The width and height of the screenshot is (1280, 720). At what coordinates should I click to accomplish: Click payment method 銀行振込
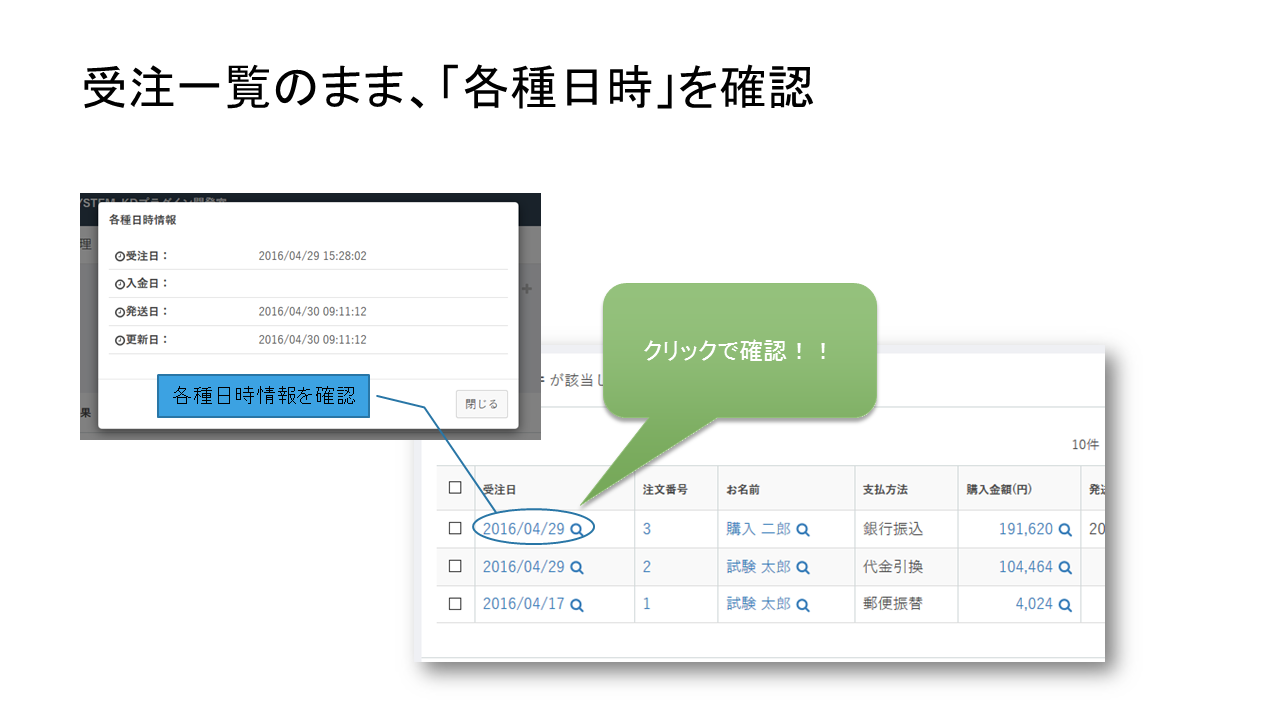click(893, 529)
